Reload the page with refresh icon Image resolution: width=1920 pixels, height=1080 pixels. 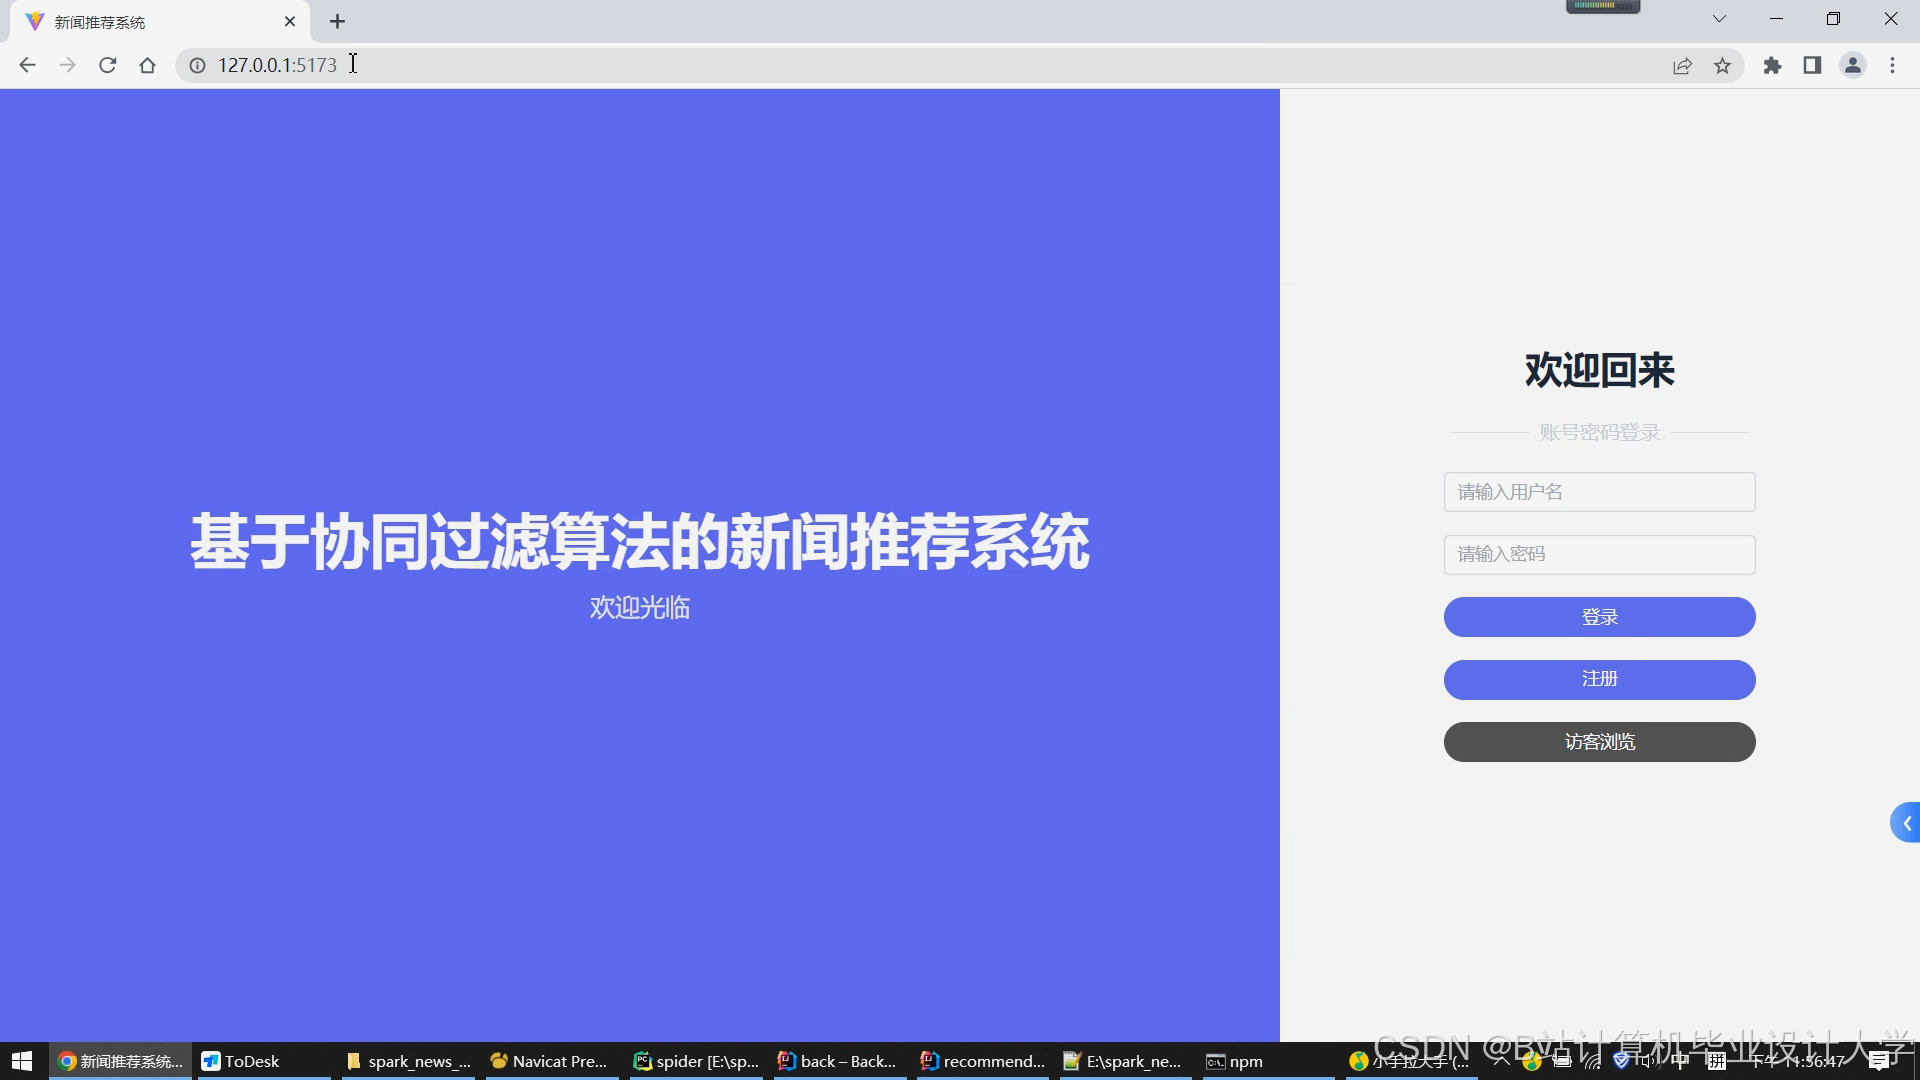108,65
